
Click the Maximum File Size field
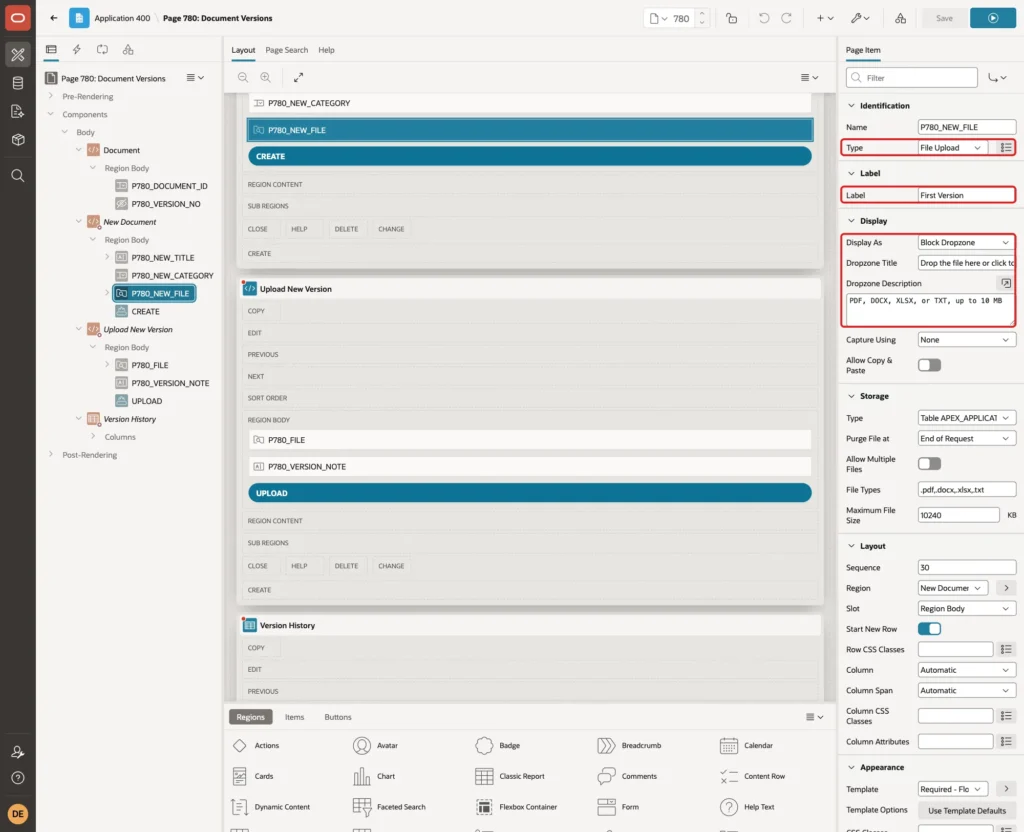[958, 515]
